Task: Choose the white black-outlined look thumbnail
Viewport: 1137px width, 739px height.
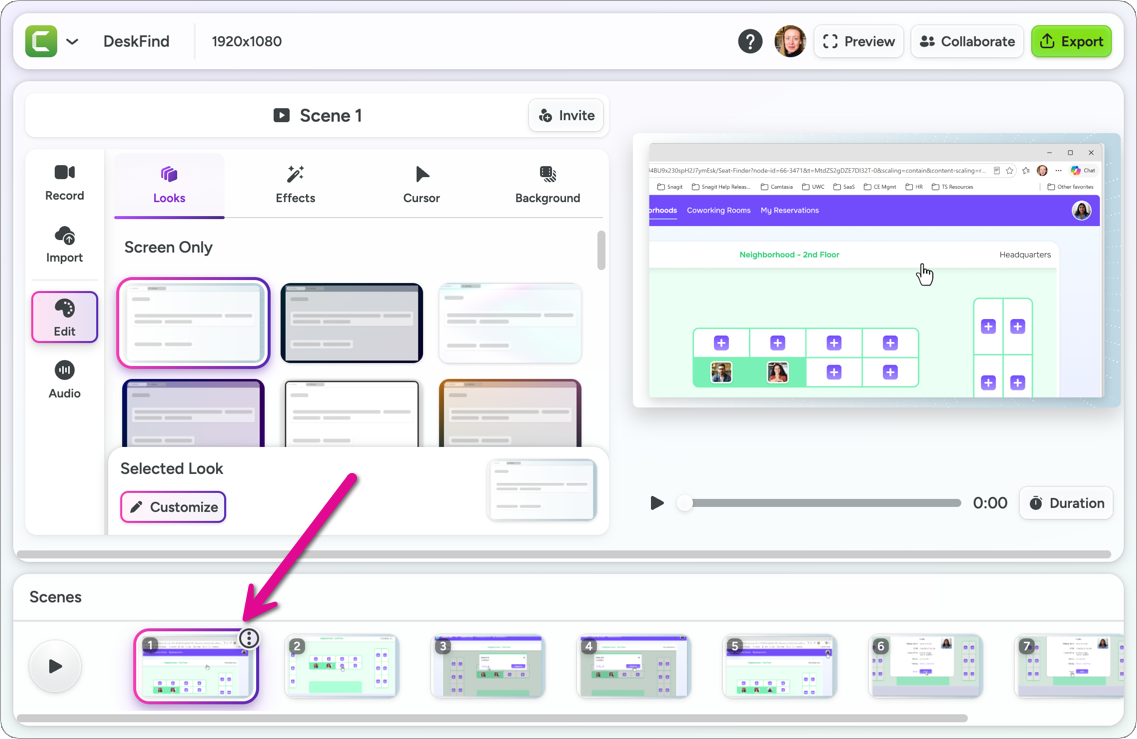Action: 352,413
